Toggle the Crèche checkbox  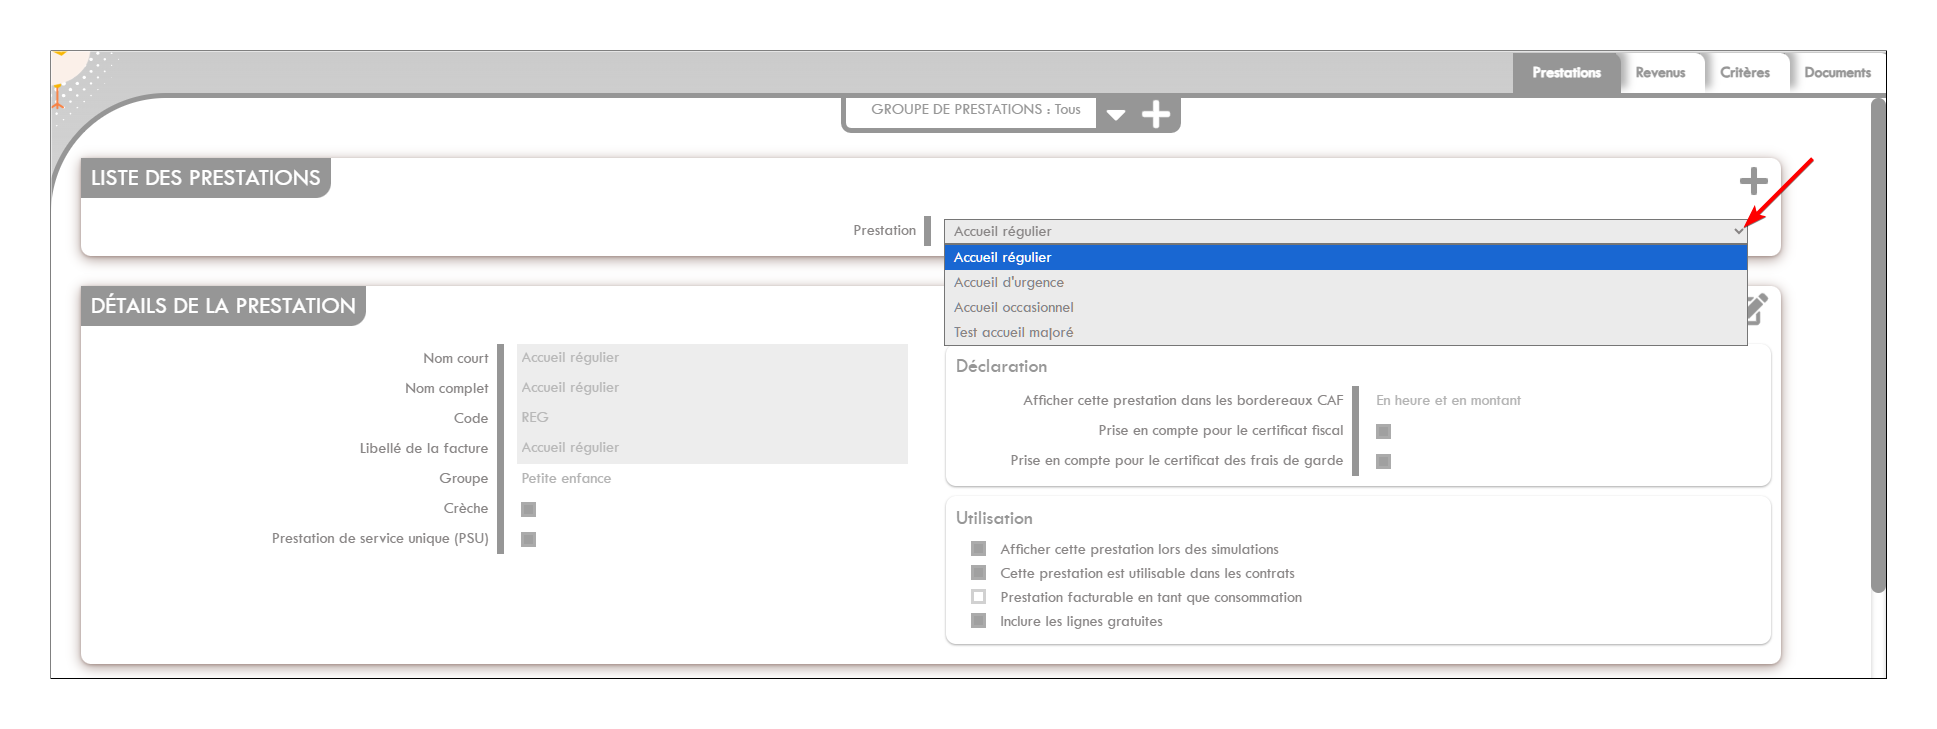point(529,510)
